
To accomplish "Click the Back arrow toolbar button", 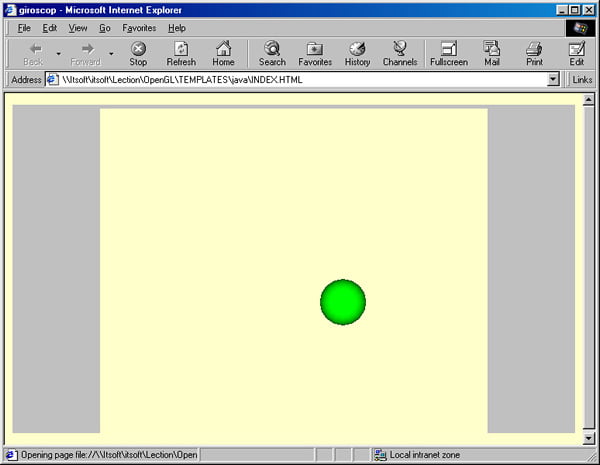I will click(34, 54).
